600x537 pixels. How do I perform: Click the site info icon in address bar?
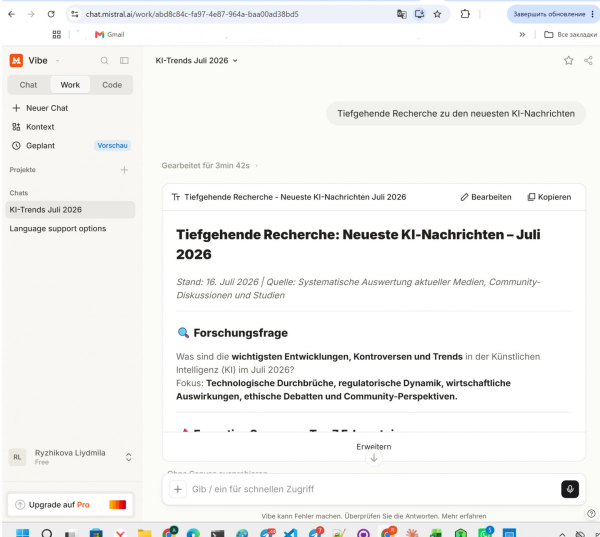coord(75,14)
